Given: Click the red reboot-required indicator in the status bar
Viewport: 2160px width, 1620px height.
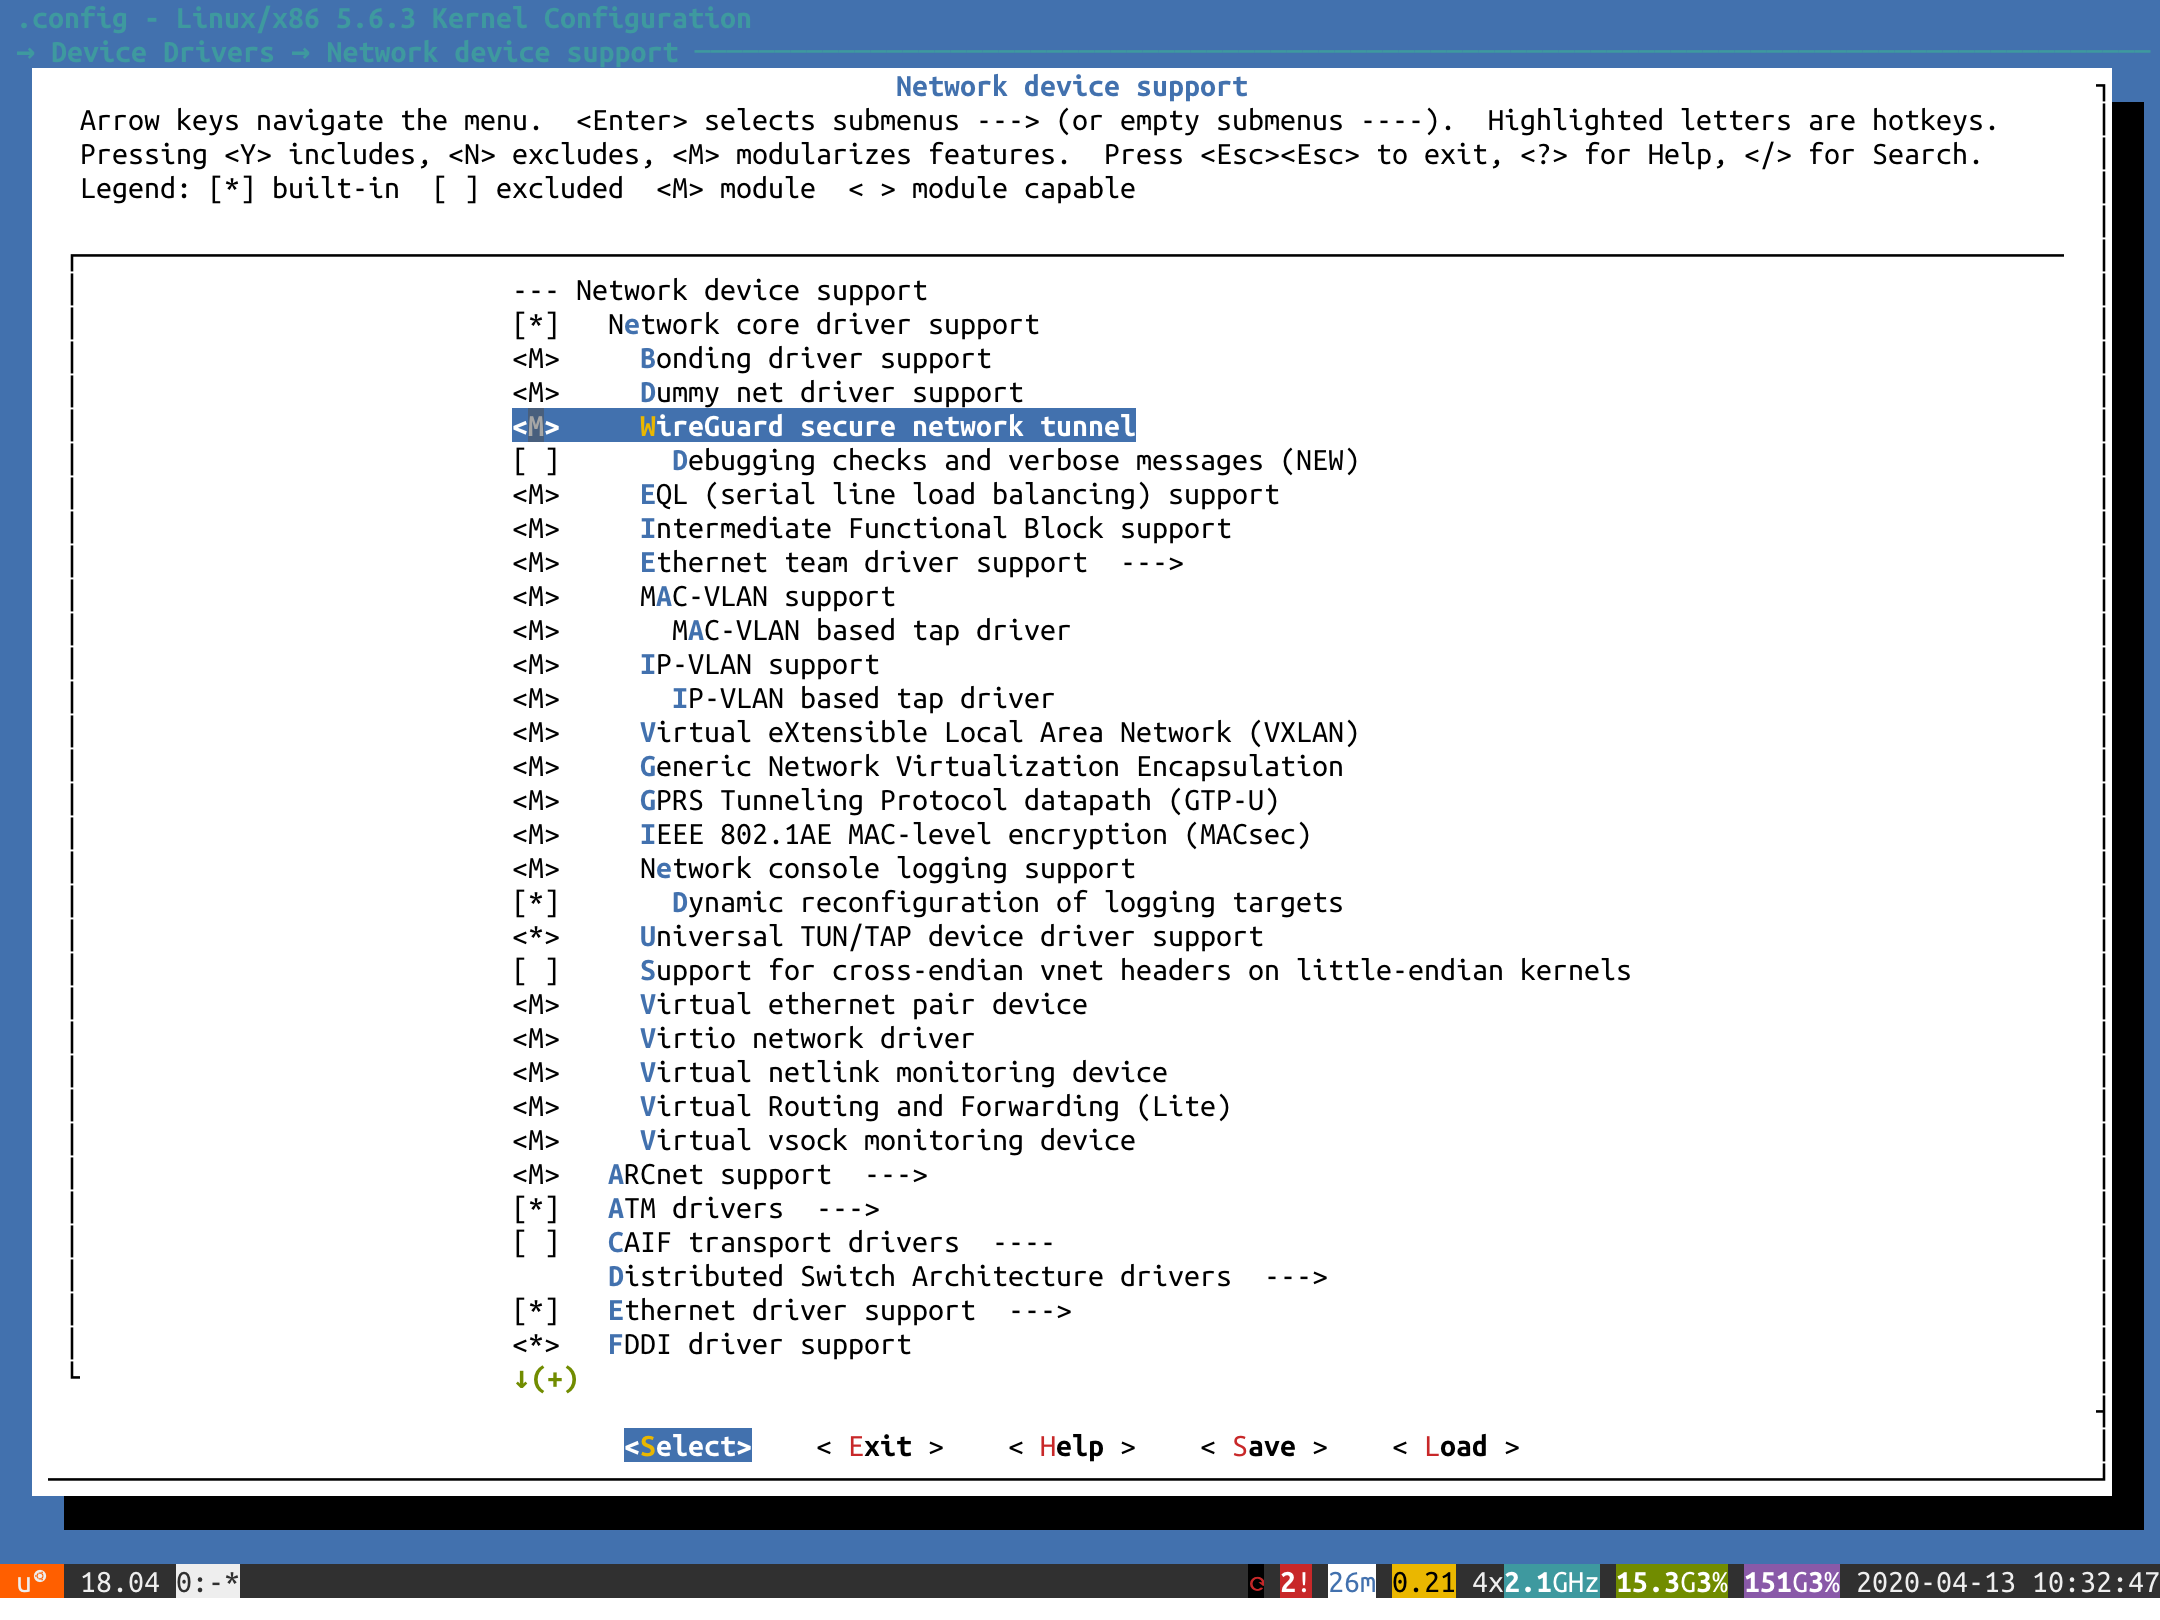Looking at the screenshot, I should 1257,1583.
